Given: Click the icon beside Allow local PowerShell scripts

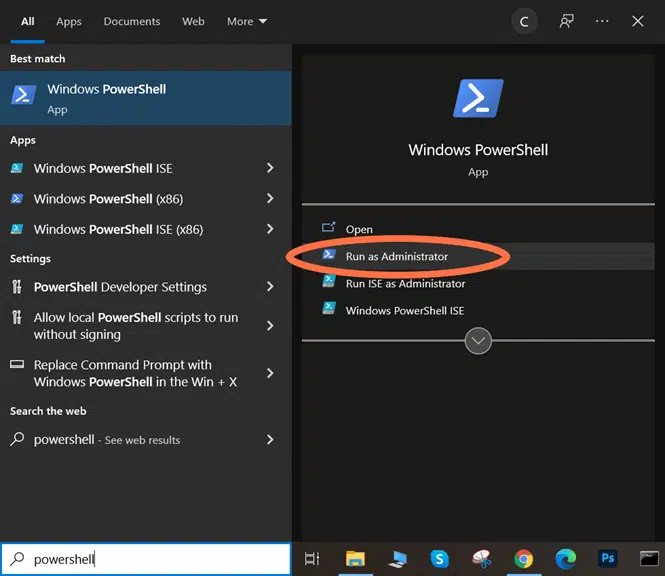Looking at the screenshot, I should coord(17,317).
